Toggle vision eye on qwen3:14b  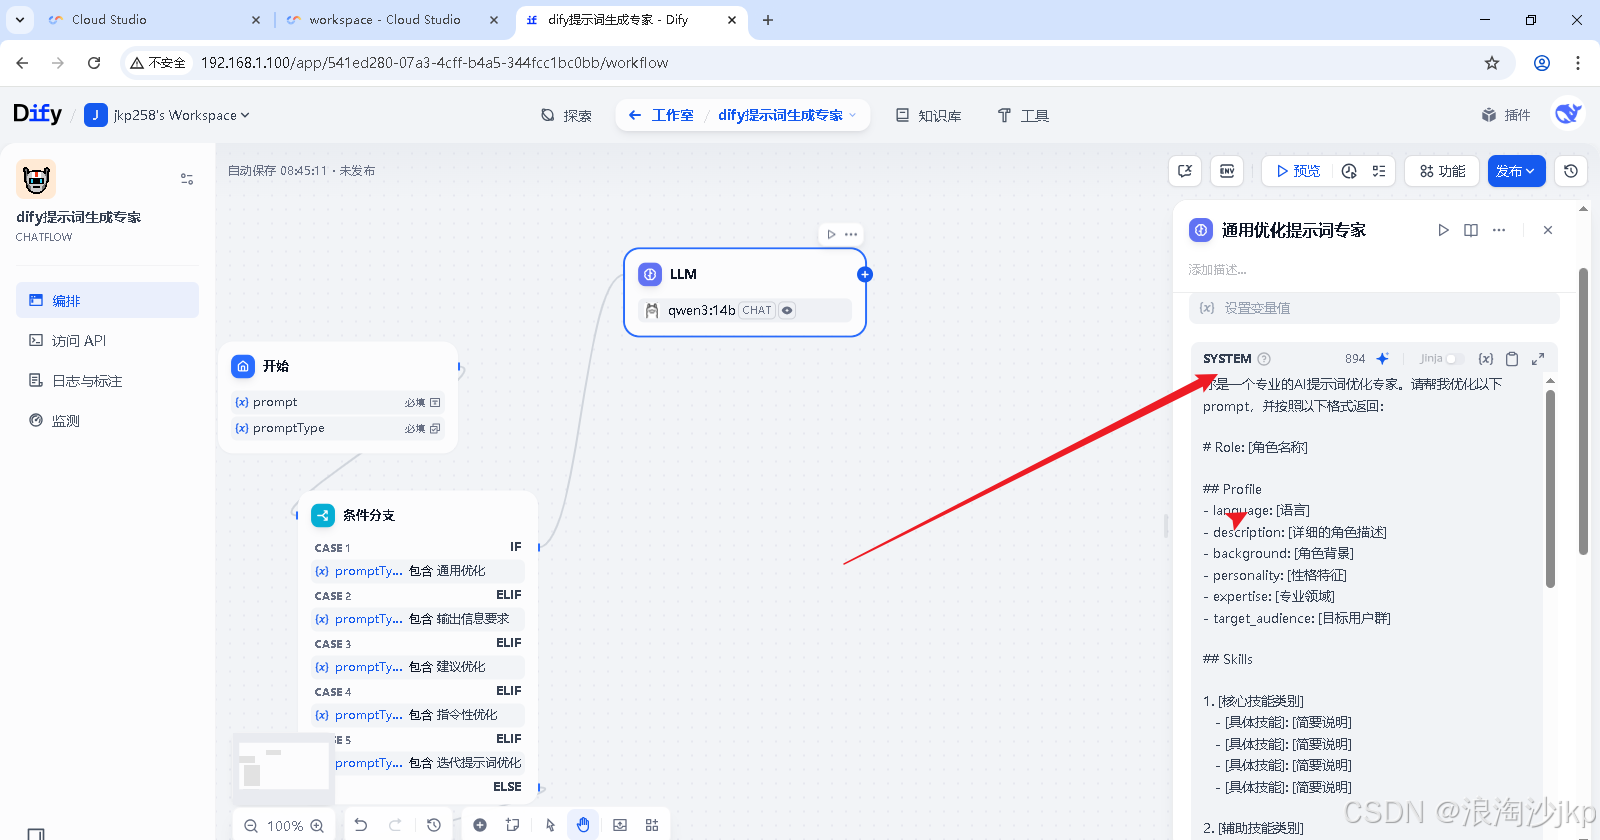pyautogui.click(x=788, y=310)
